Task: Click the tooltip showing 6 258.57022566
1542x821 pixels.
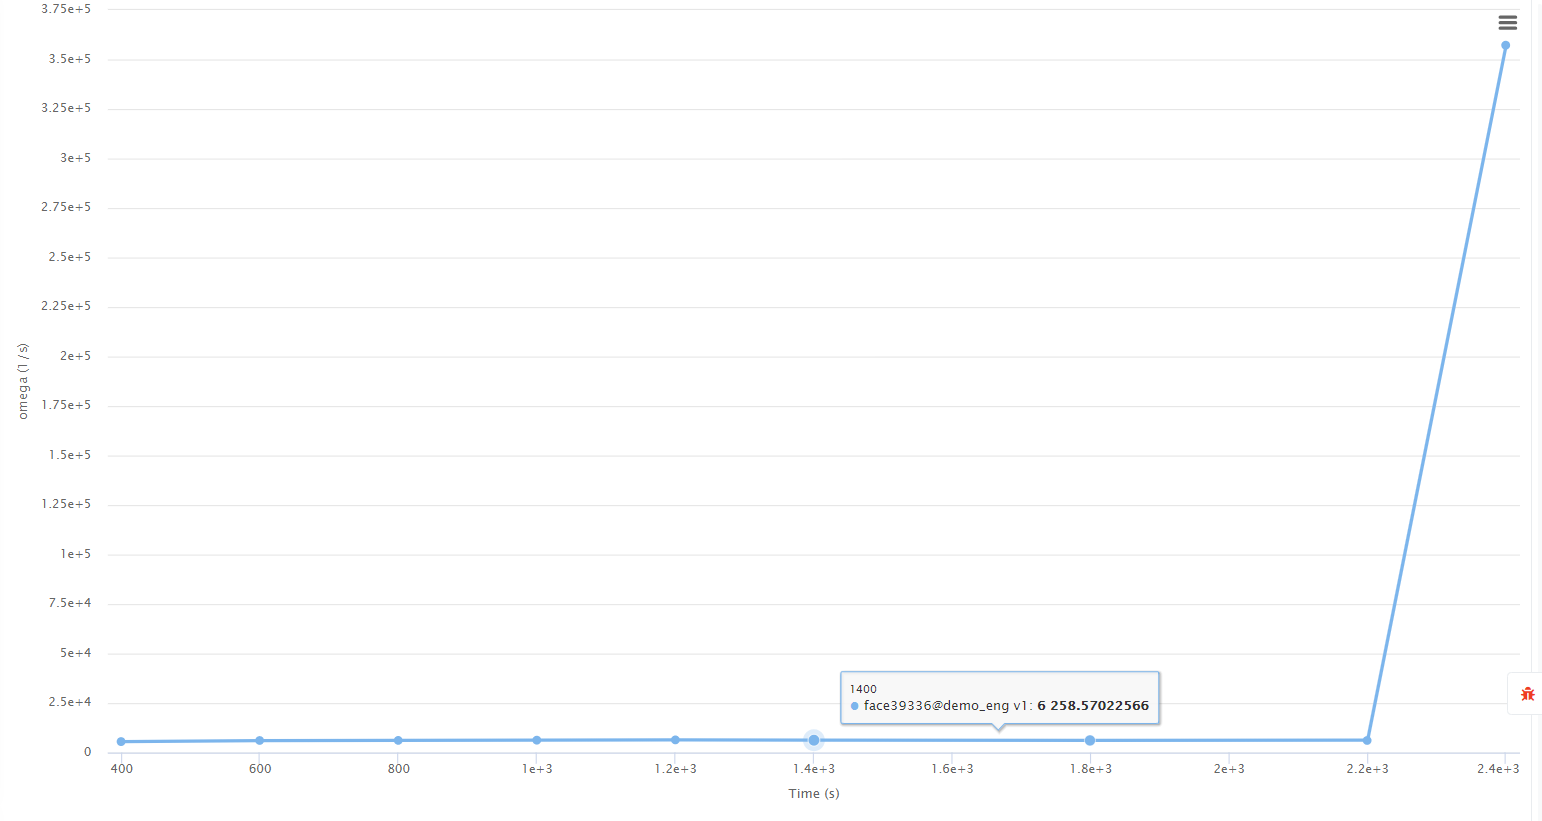Action: [999, 697]
